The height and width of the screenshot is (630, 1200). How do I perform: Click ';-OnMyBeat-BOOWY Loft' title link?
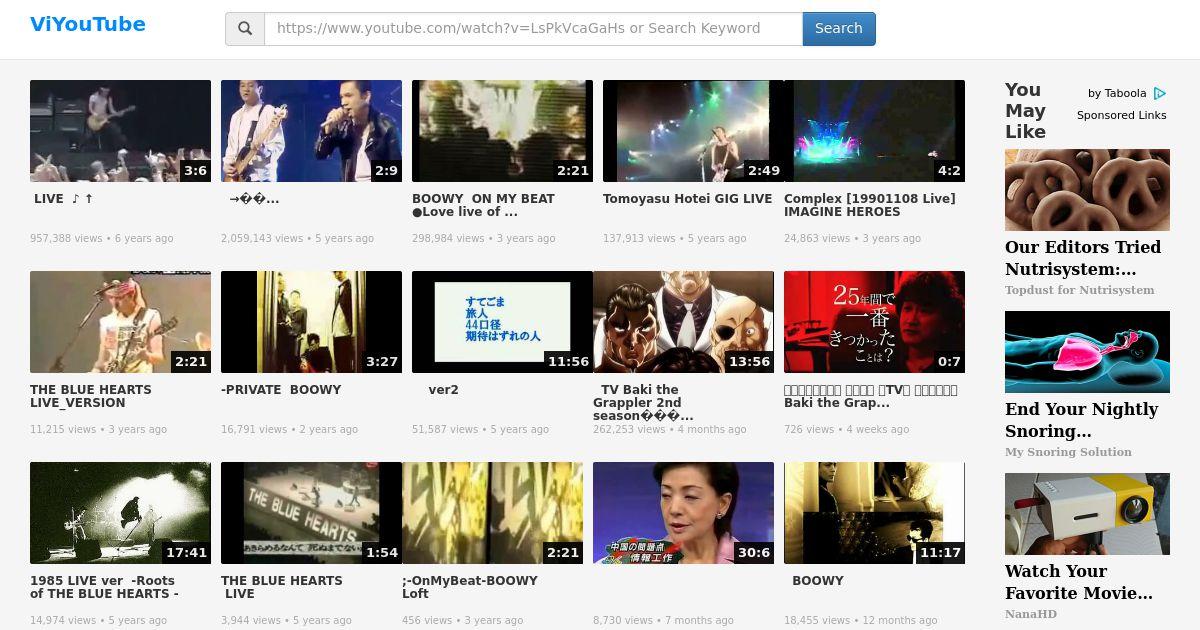(x=470, y=587)
